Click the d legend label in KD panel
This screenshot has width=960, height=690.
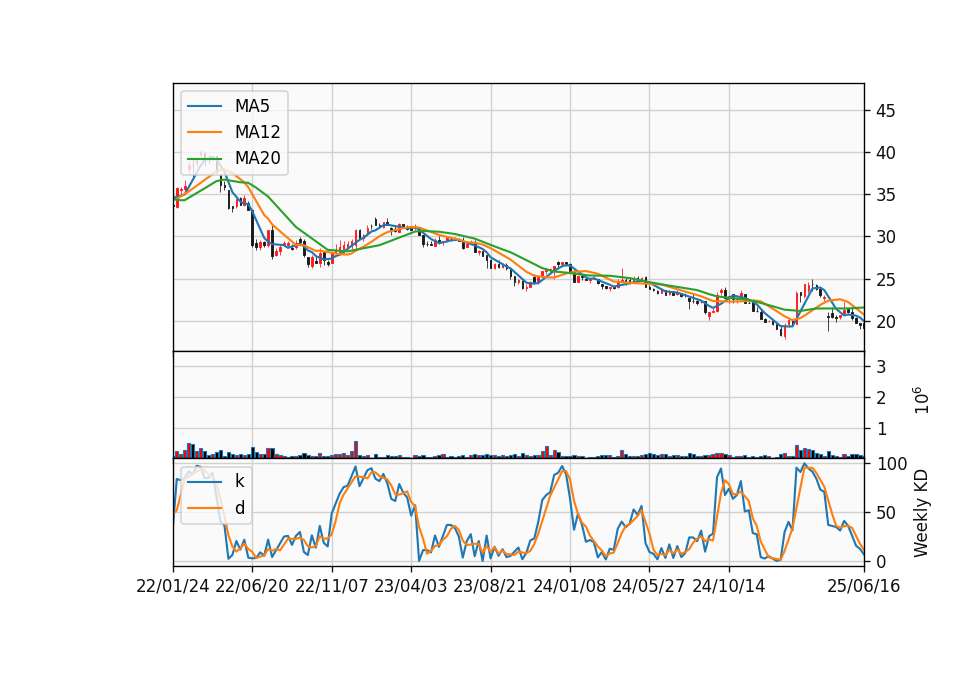(x=239, y=508)
